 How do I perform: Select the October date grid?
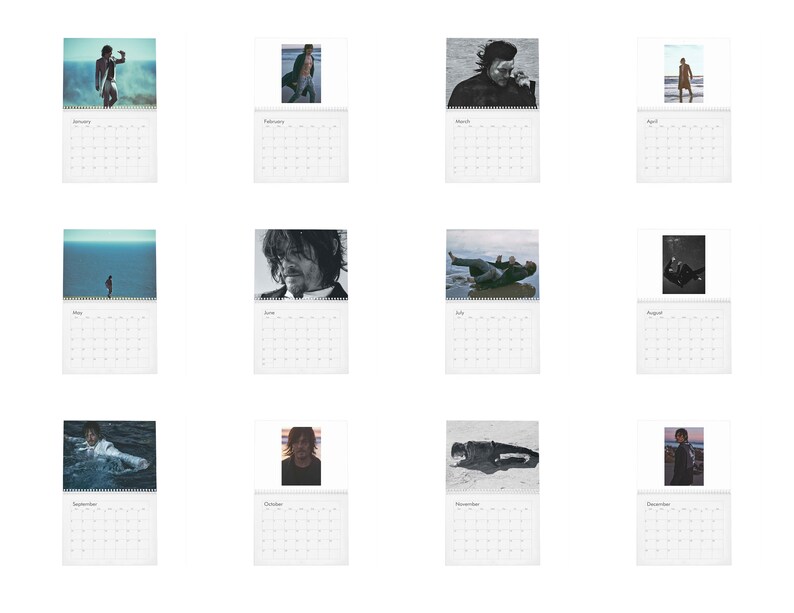click(x=301, y=533)
